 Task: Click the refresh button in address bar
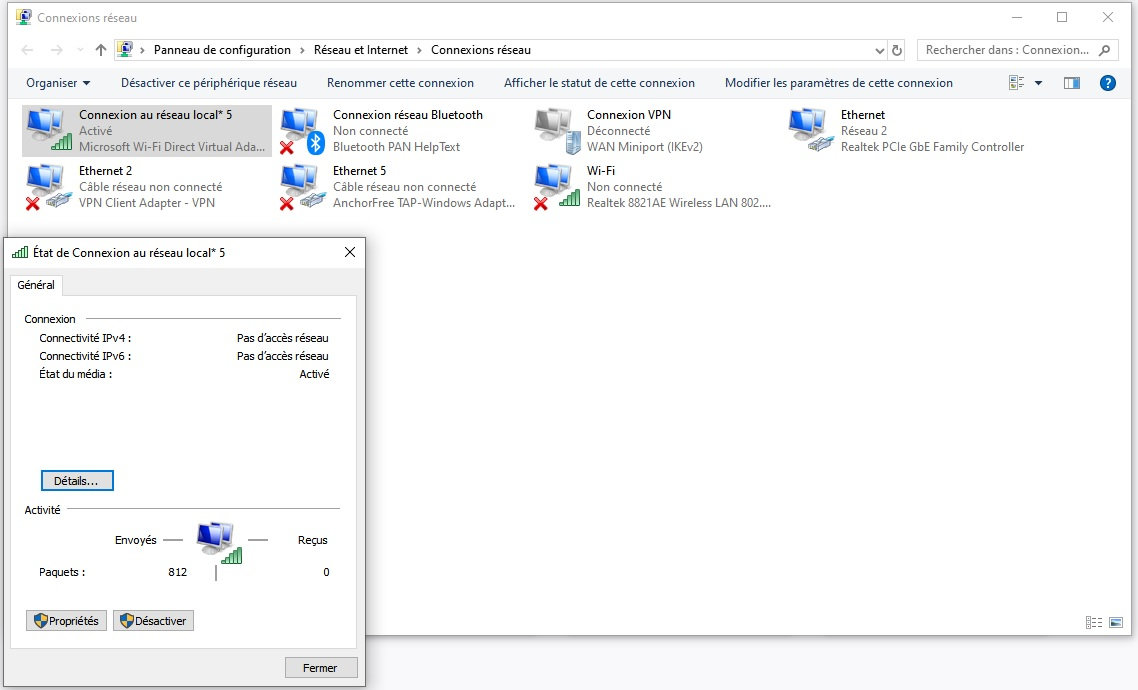(x=897, y=50)
